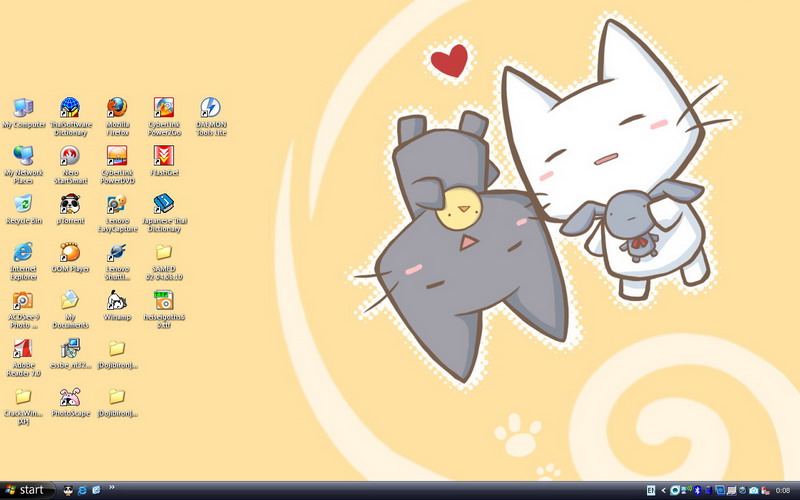Click the taskbar clock showing 0:08

coord(783,490)
